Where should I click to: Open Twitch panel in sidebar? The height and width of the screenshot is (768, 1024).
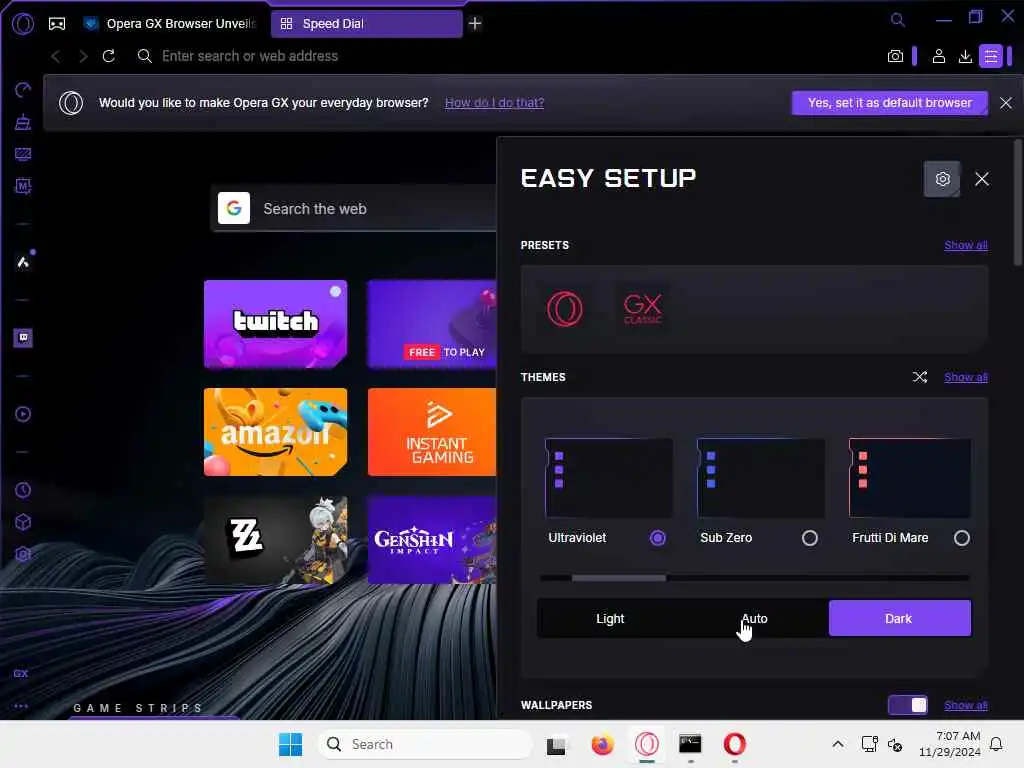[23, 338]
